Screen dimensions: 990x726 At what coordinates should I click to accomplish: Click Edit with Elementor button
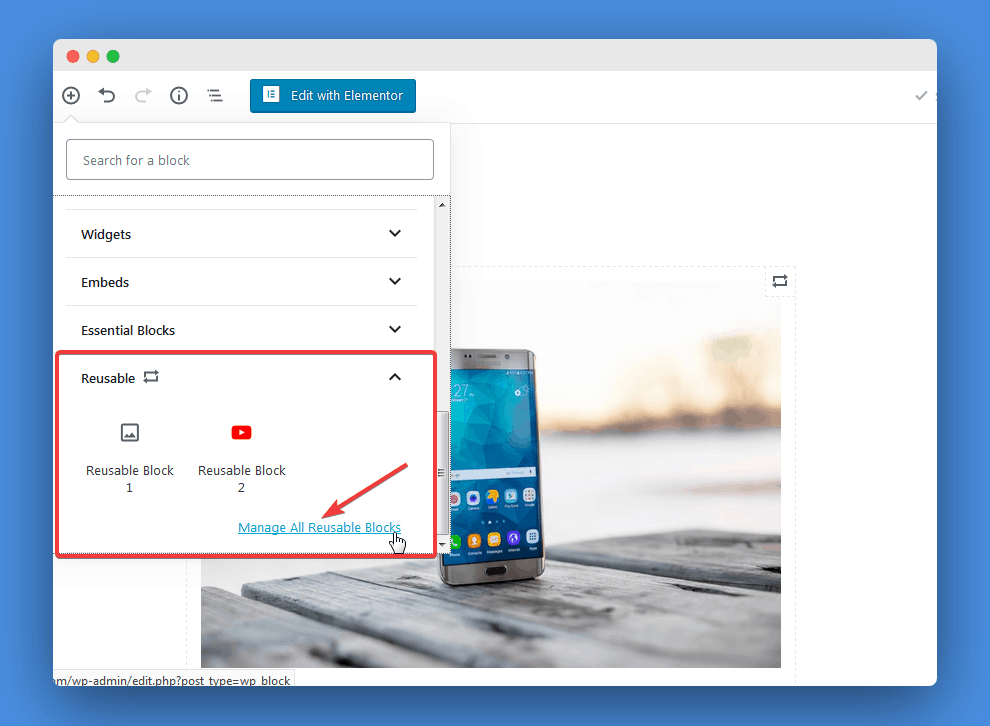[x=333, y=95]
